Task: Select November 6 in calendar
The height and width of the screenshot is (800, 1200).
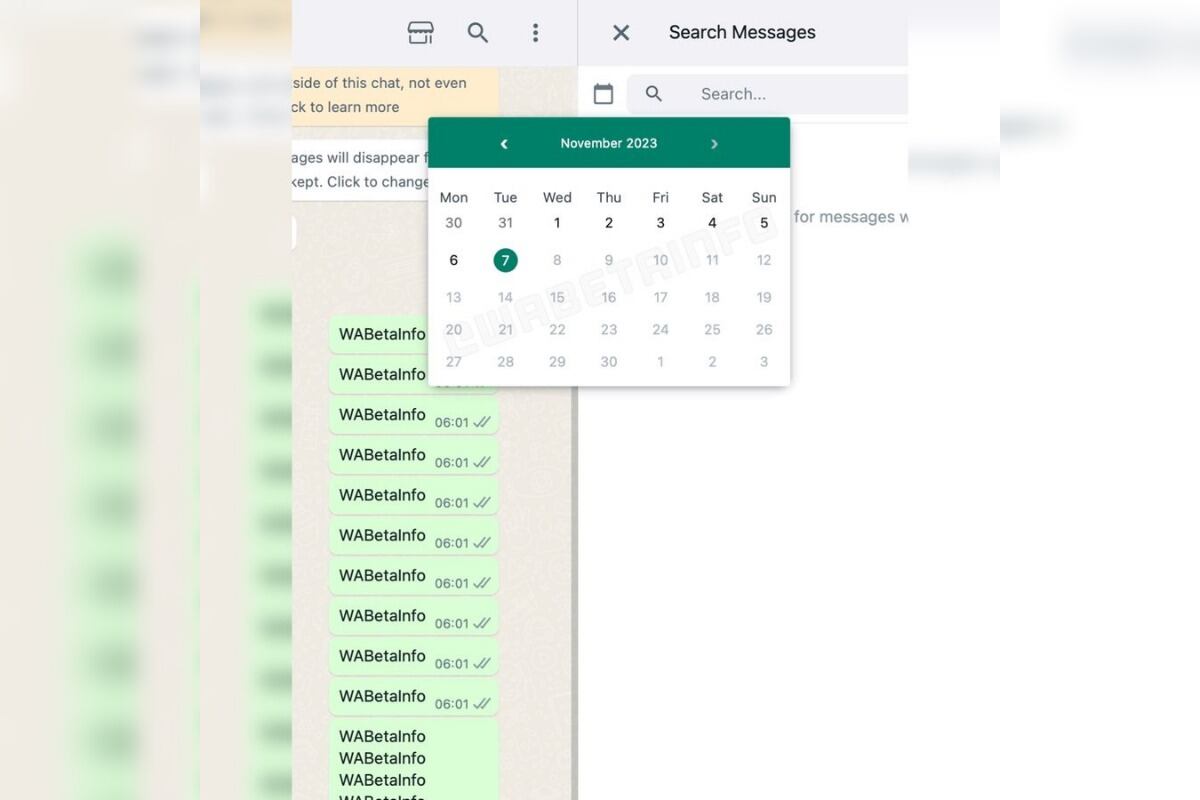Action: [454, 260]
